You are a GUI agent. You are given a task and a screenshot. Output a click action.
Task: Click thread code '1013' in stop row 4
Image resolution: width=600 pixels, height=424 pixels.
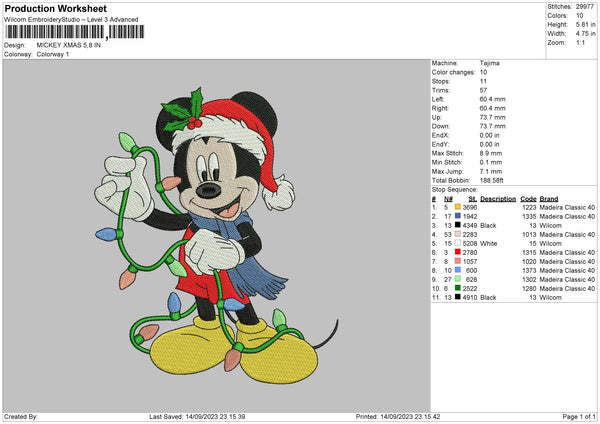coord(529,234)
